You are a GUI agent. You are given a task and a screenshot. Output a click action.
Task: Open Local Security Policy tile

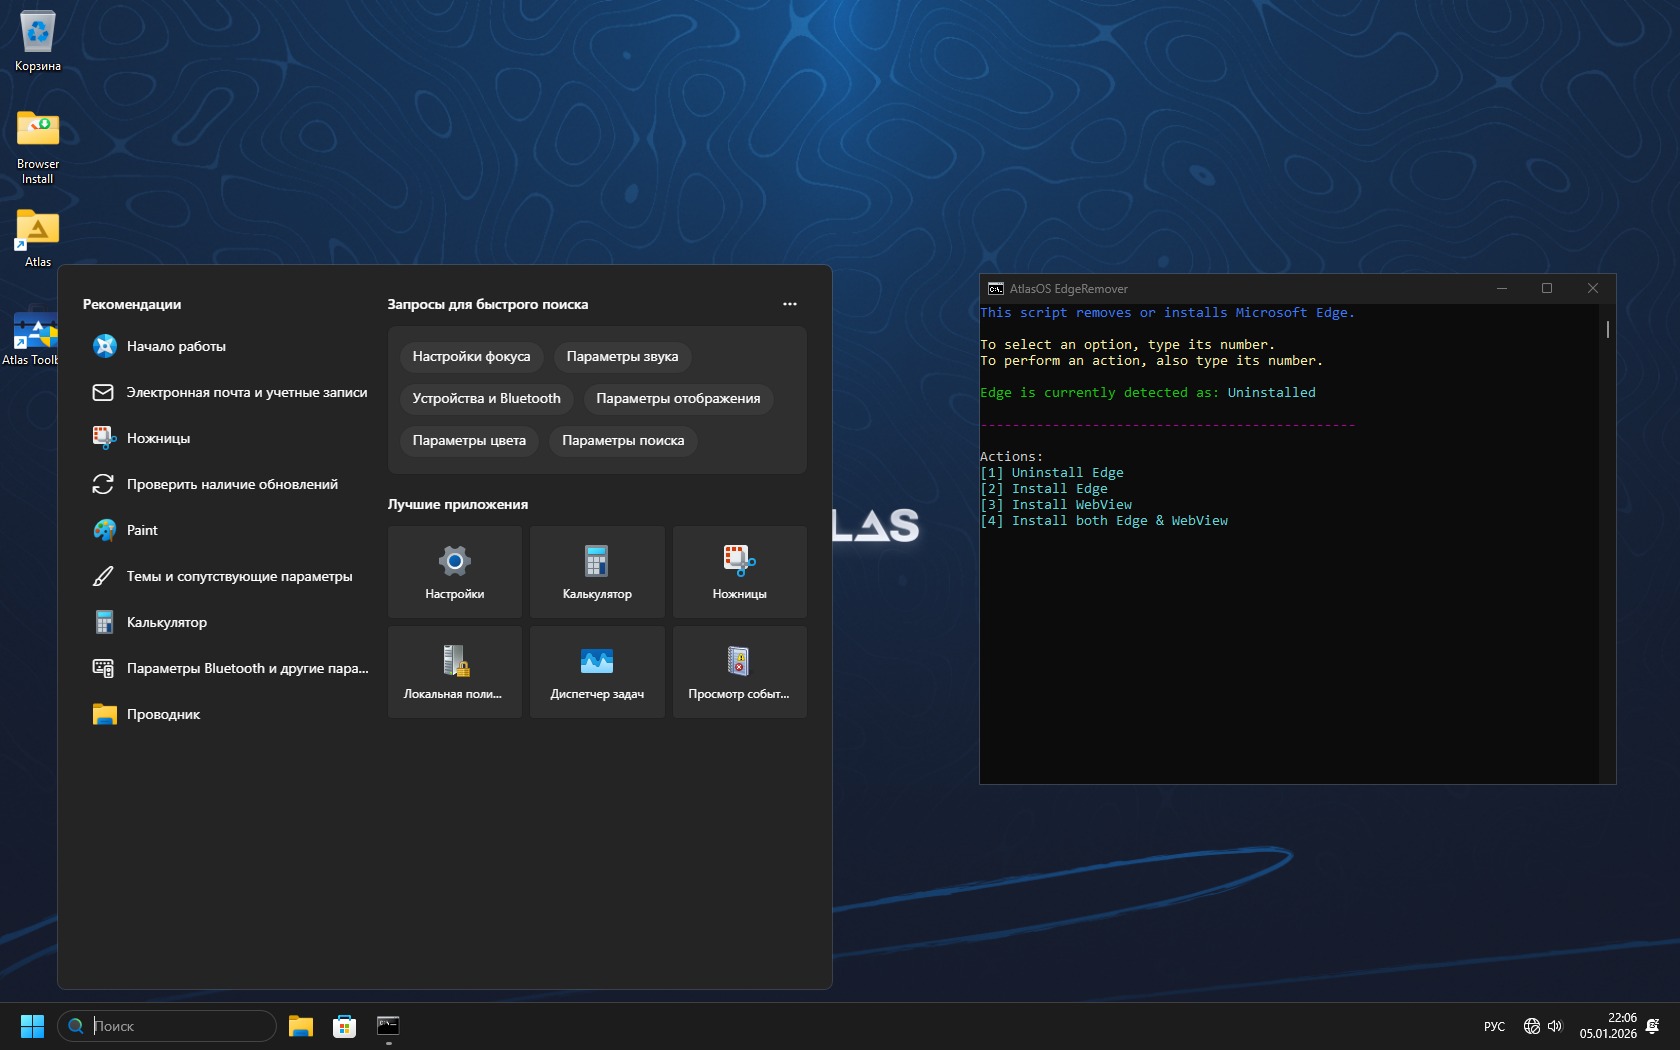click(x=454, y=672)
